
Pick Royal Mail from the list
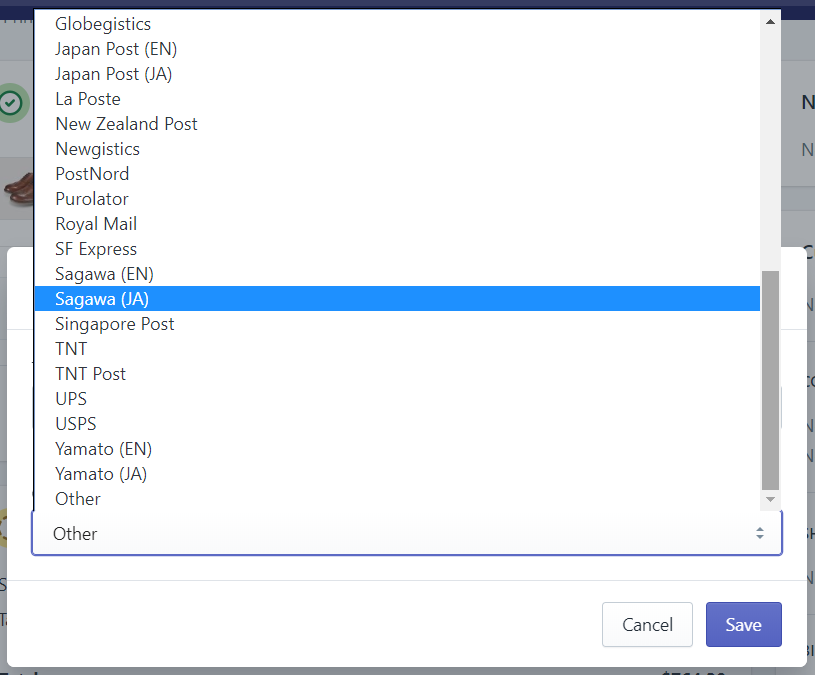click(397, 223)
